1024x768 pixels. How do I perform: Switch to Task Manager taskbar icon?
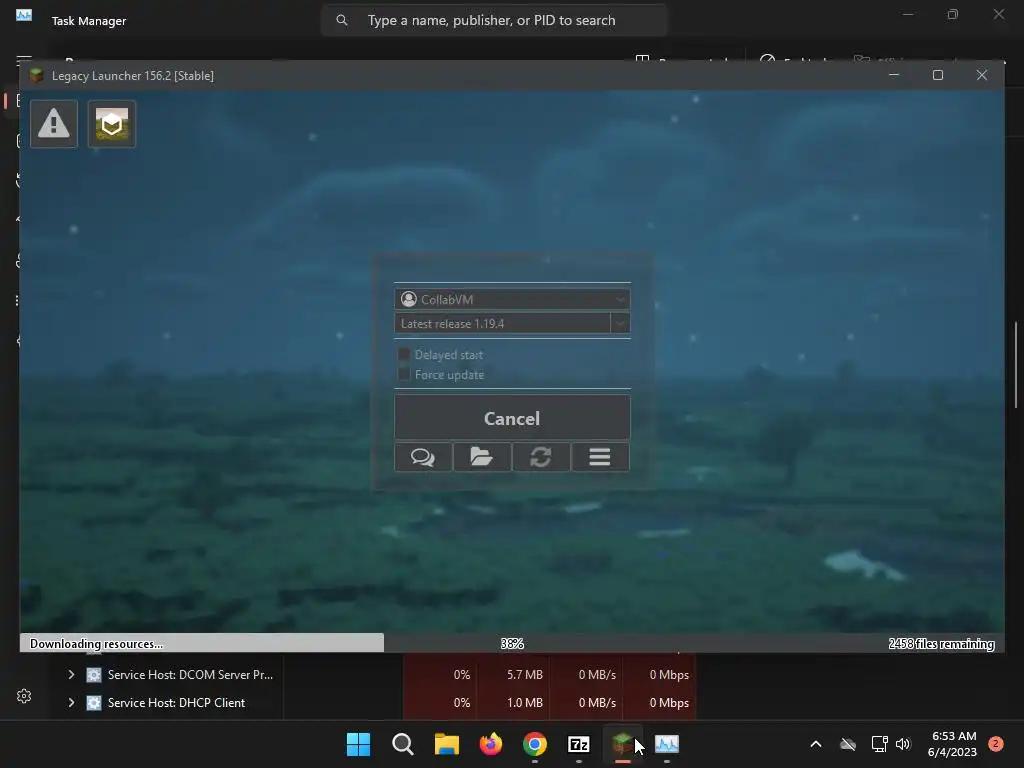point(667,744)
